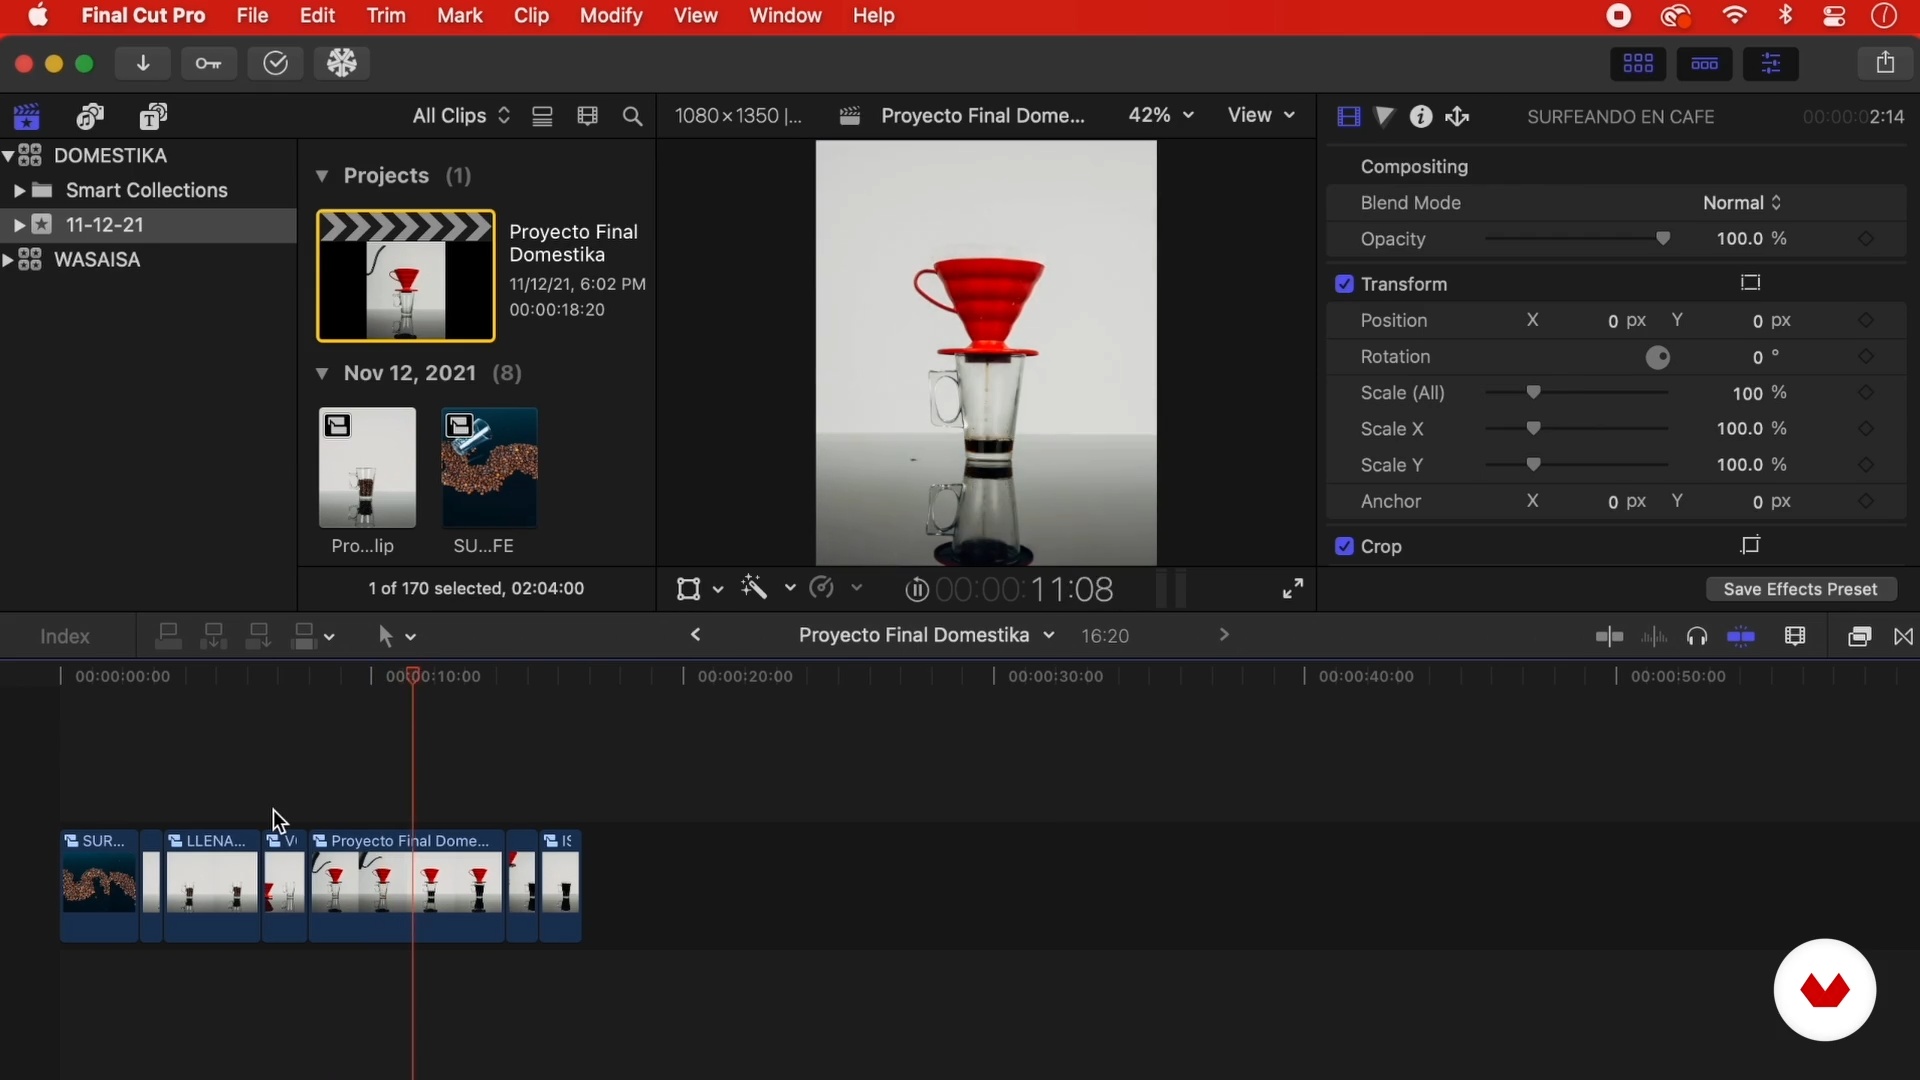The image size is (1920, 1080).
Task: Open the 42% viewer zoom dropdown
Action: 1160,116
